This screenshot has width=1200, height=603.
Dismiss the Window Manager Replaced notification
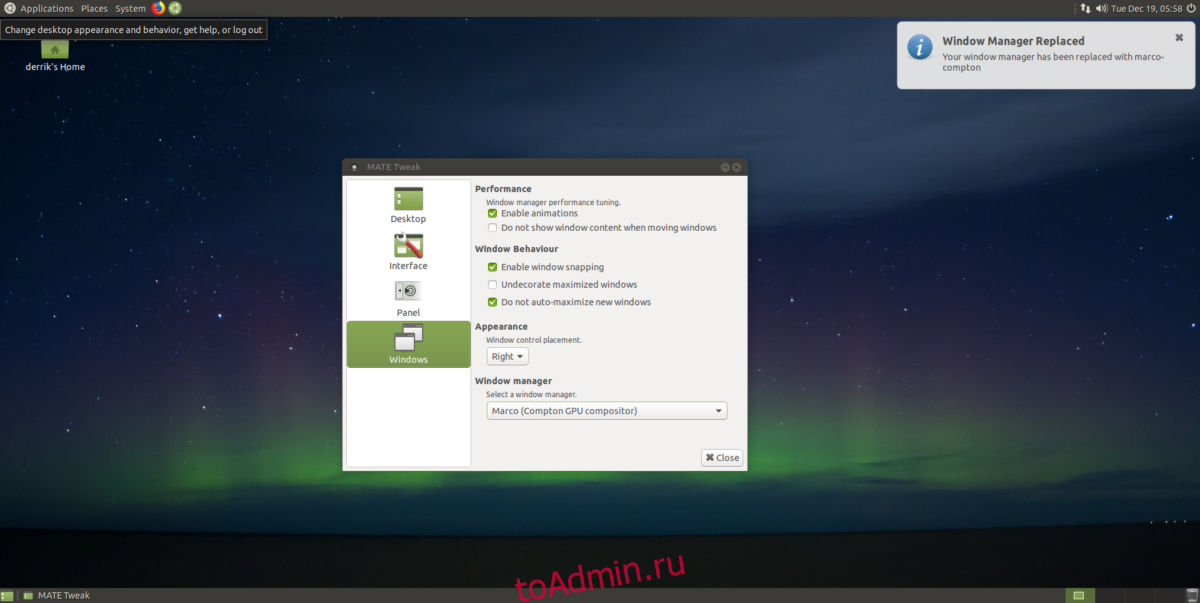click(x=1179, y=38)
